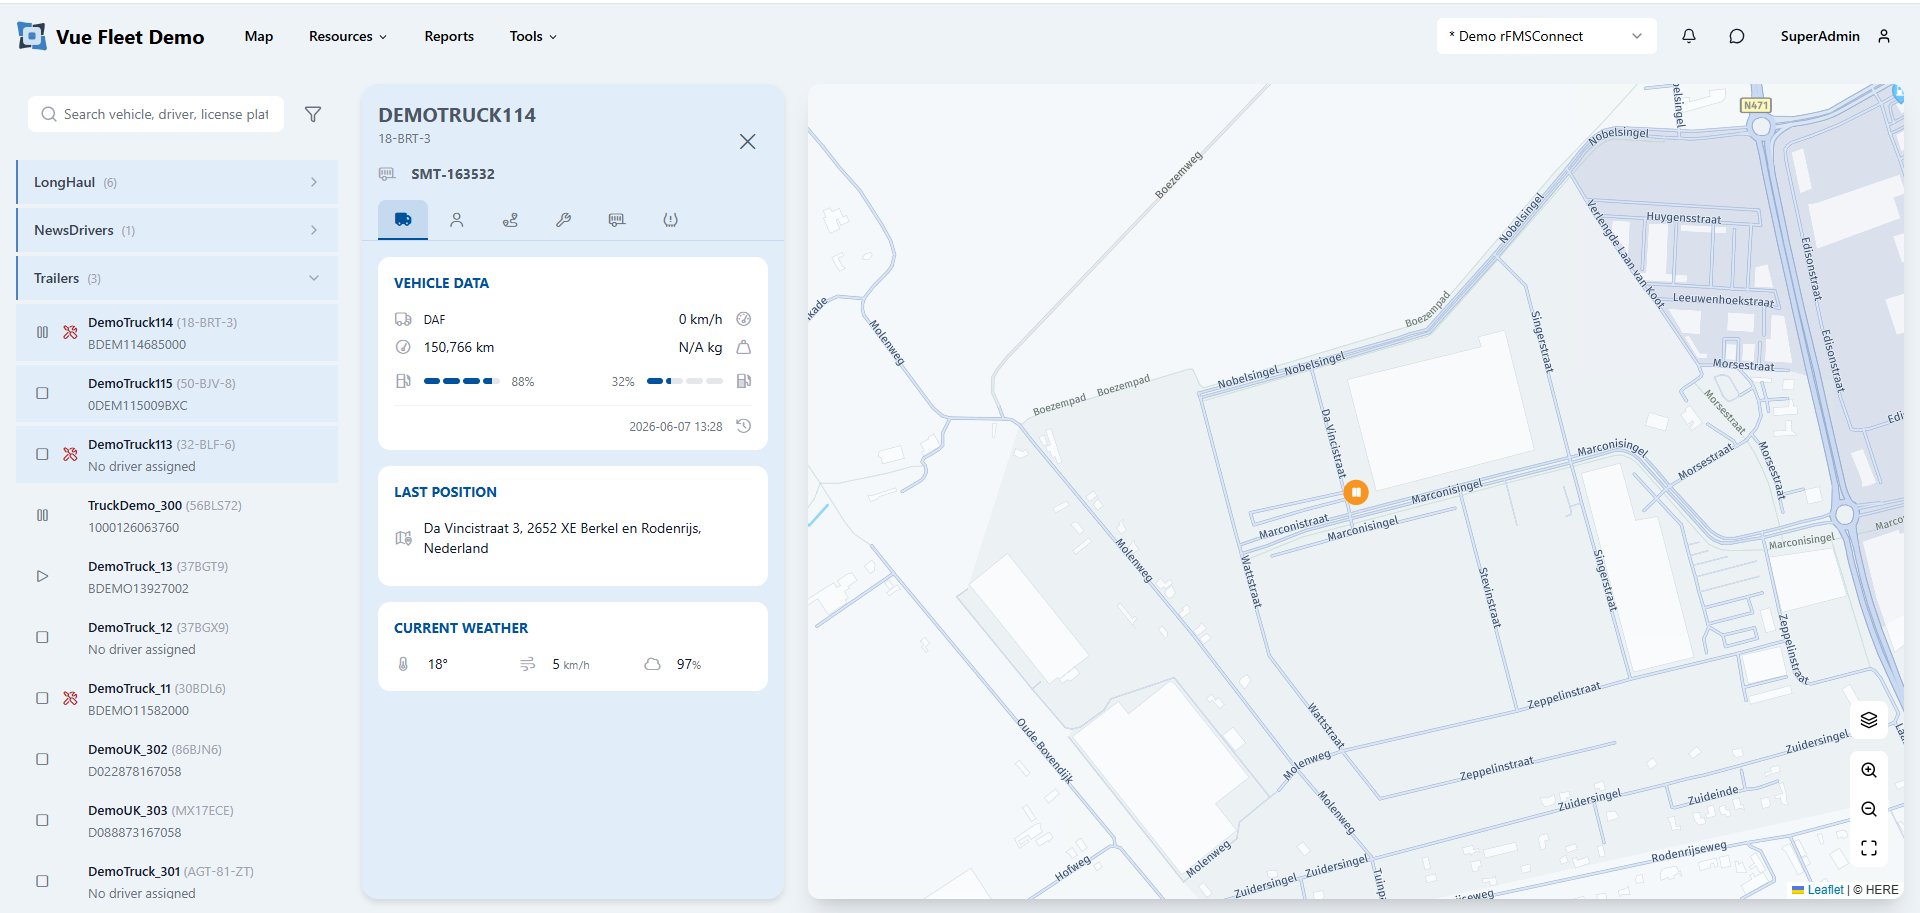Viewport: 1920px width, 913px height.
Task: Click the fuel pump icon beside 32%
Action: coord(744,381)
